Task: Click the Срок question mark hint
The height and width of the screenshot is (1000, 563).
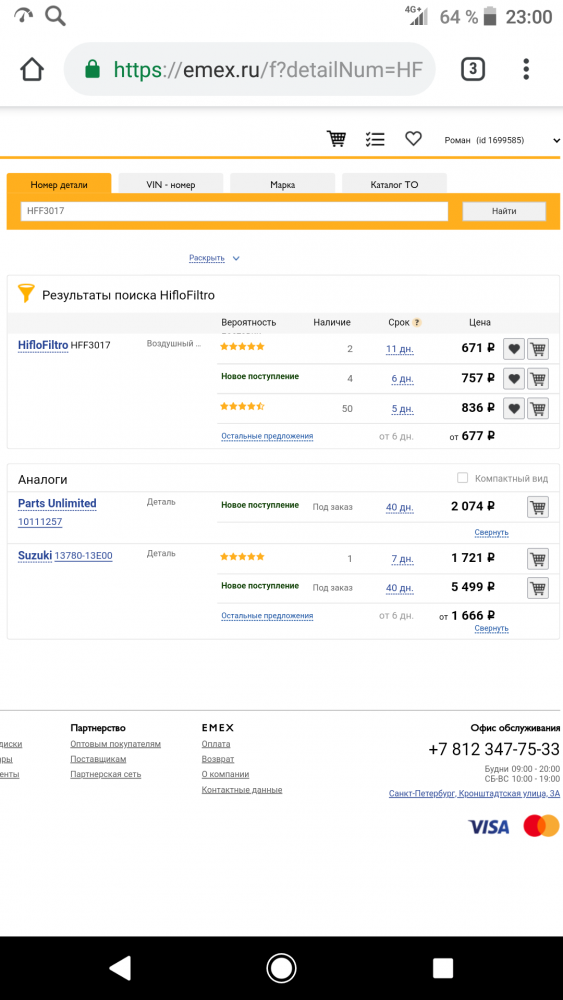Action: click(x=417, y=323)
